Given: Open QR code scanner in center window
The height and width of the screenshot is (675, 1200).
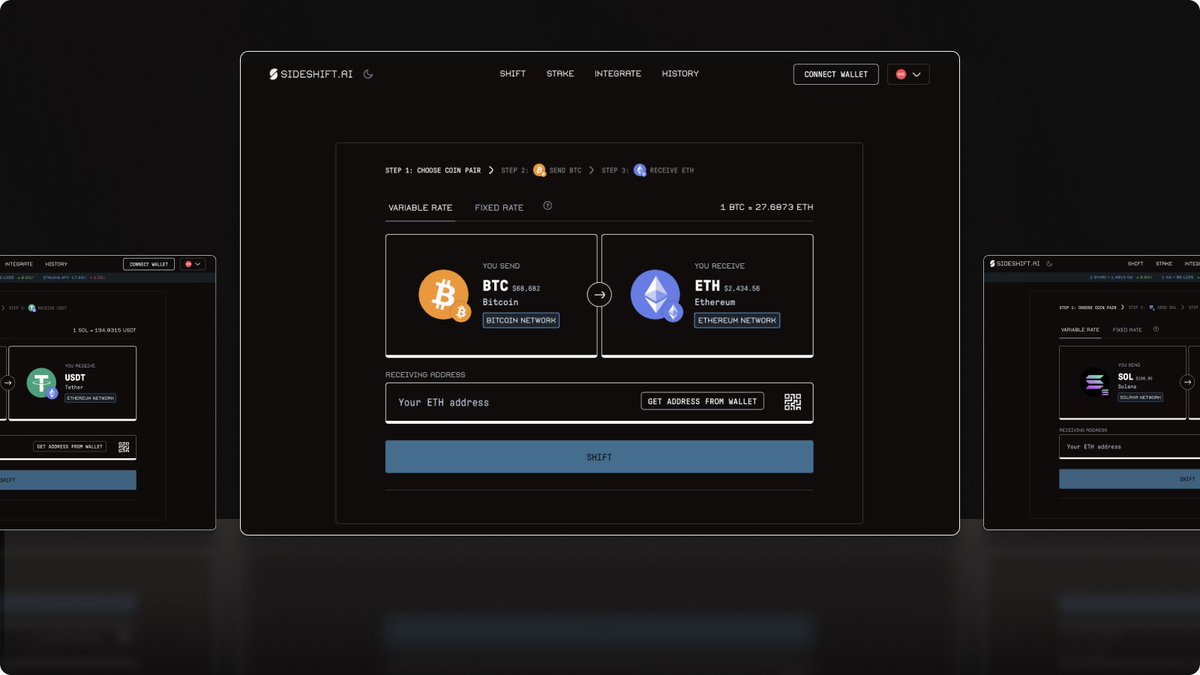Looking at the screenshot, I should click(792, 402).
